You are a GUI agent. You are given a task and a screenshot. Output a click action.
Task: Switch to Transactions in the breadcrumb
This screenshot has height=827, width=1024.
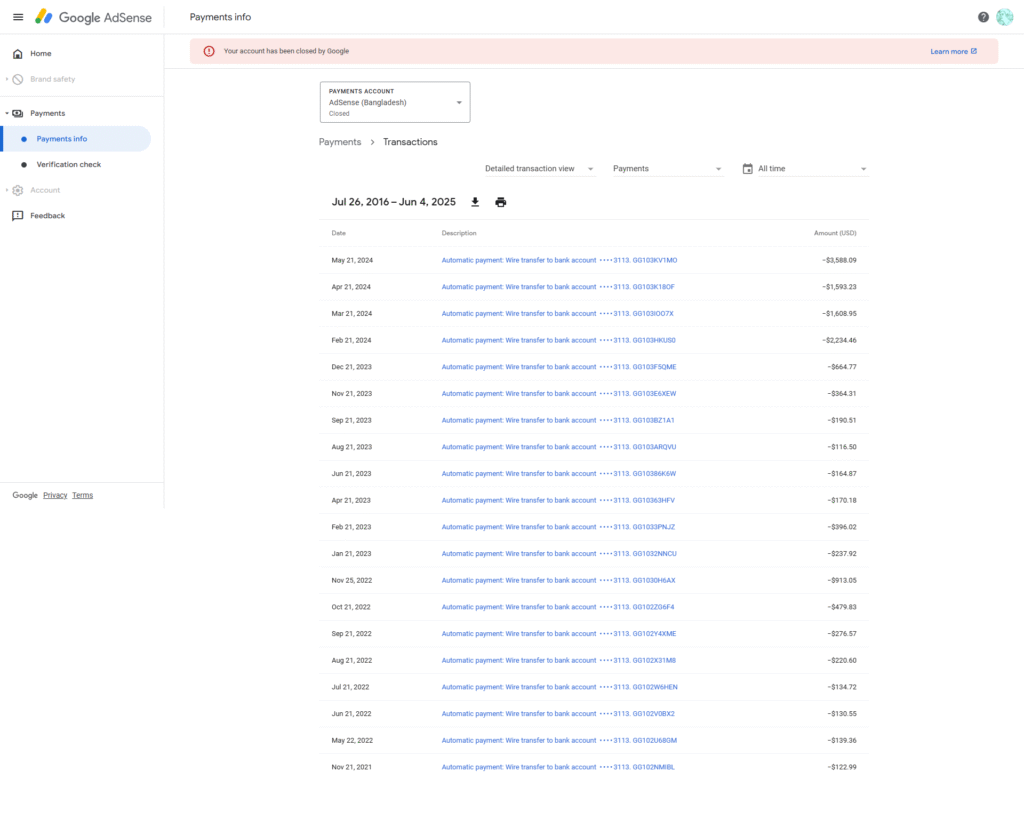(x=410, y=141)
